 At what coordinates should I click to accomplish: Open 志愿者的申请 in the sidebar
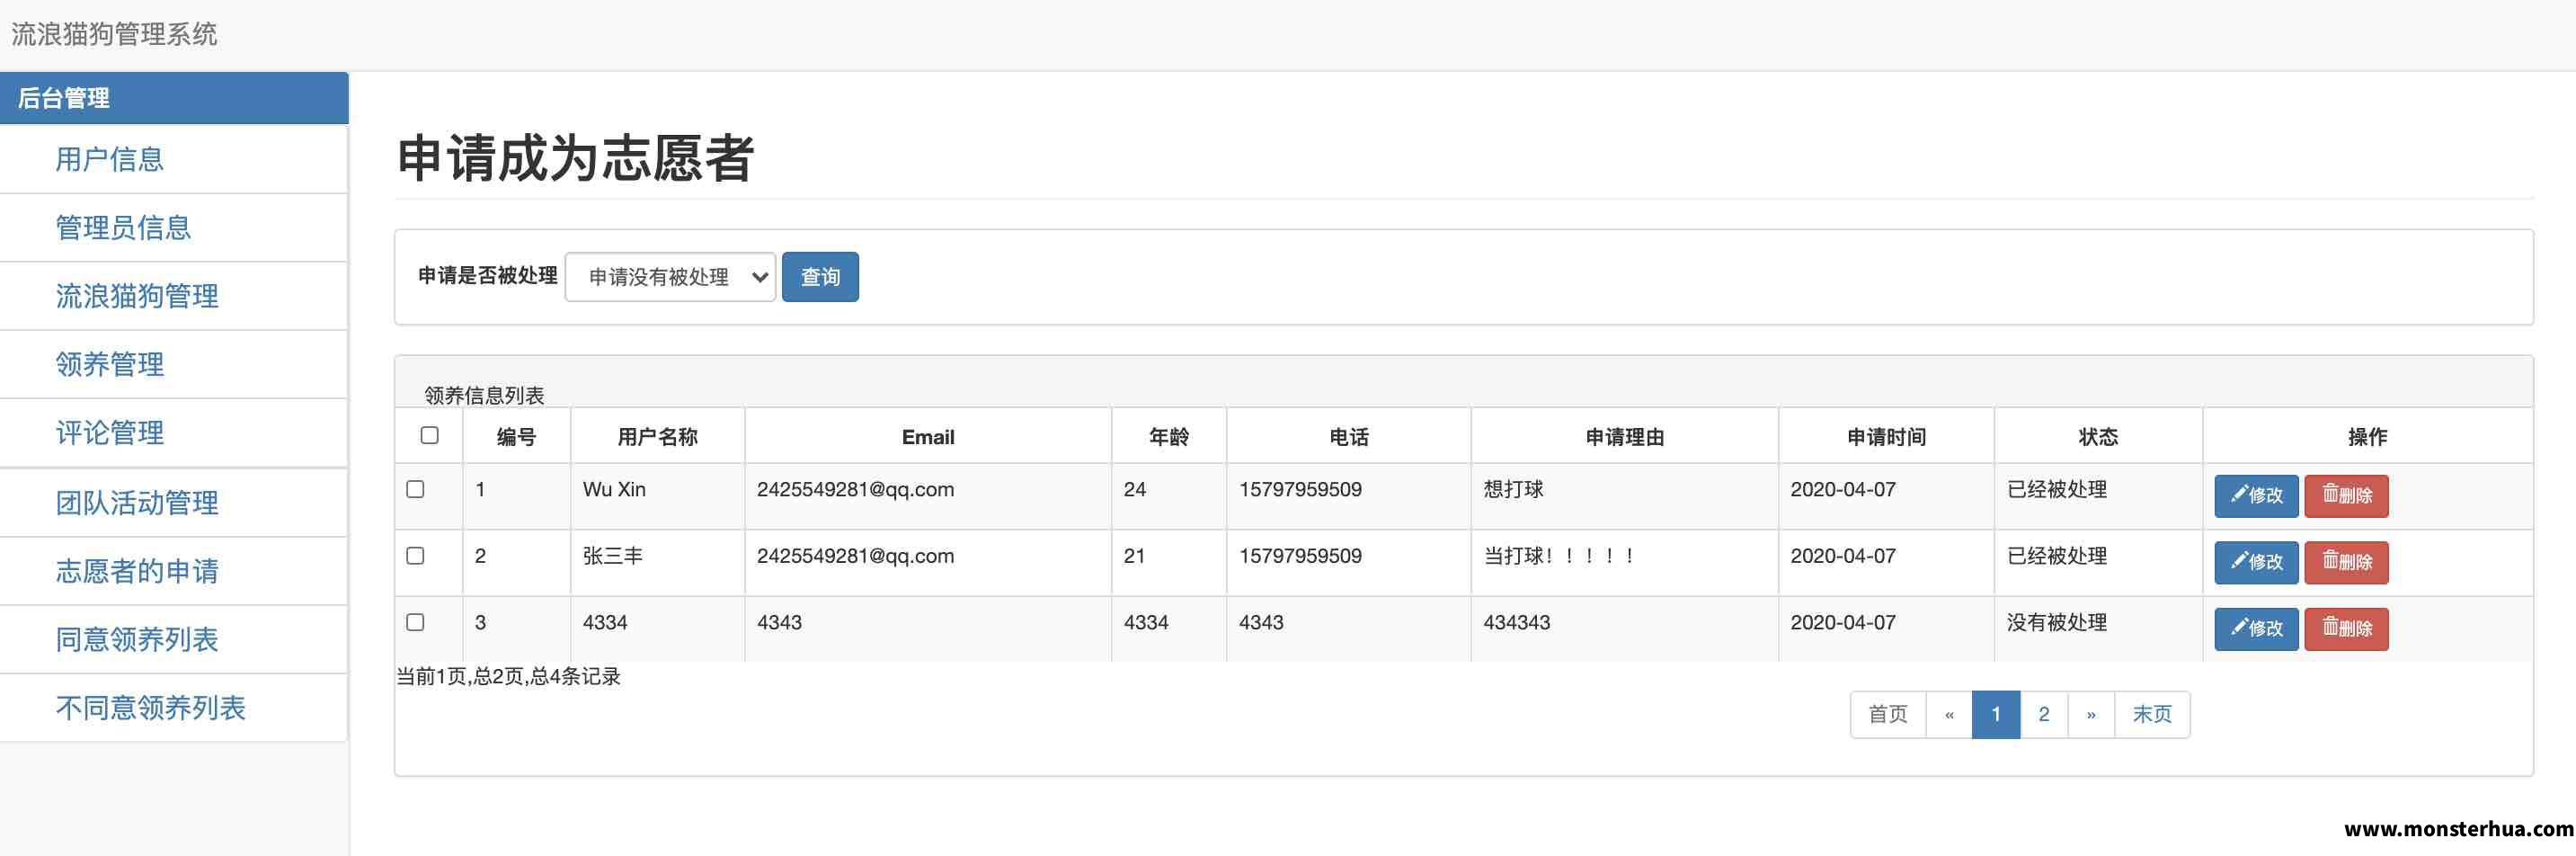tap(174, 571)
